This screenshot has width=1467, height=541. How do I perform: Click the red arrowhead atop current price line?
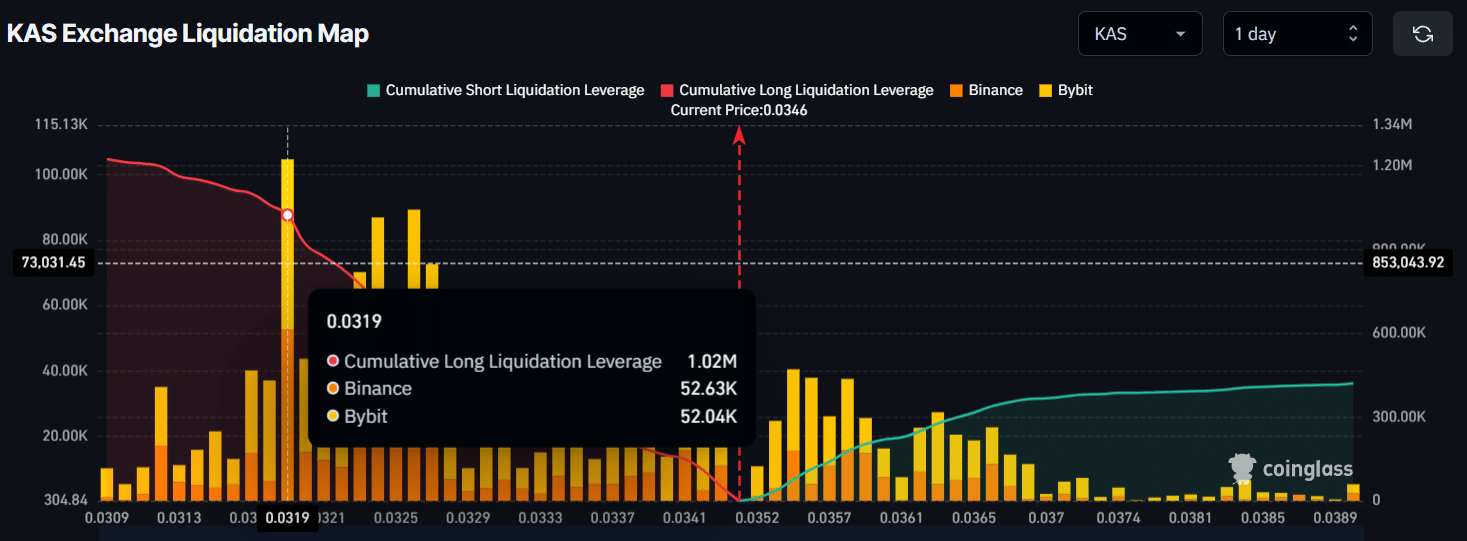740,136
